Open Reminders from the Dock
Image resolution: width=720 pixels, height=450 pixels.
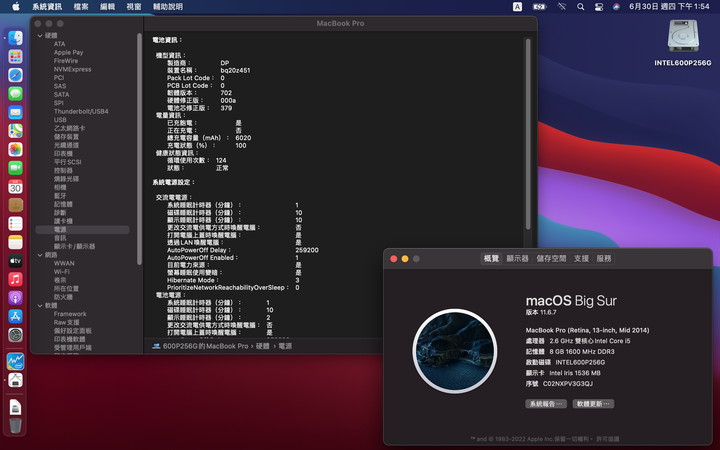(15, 224)
